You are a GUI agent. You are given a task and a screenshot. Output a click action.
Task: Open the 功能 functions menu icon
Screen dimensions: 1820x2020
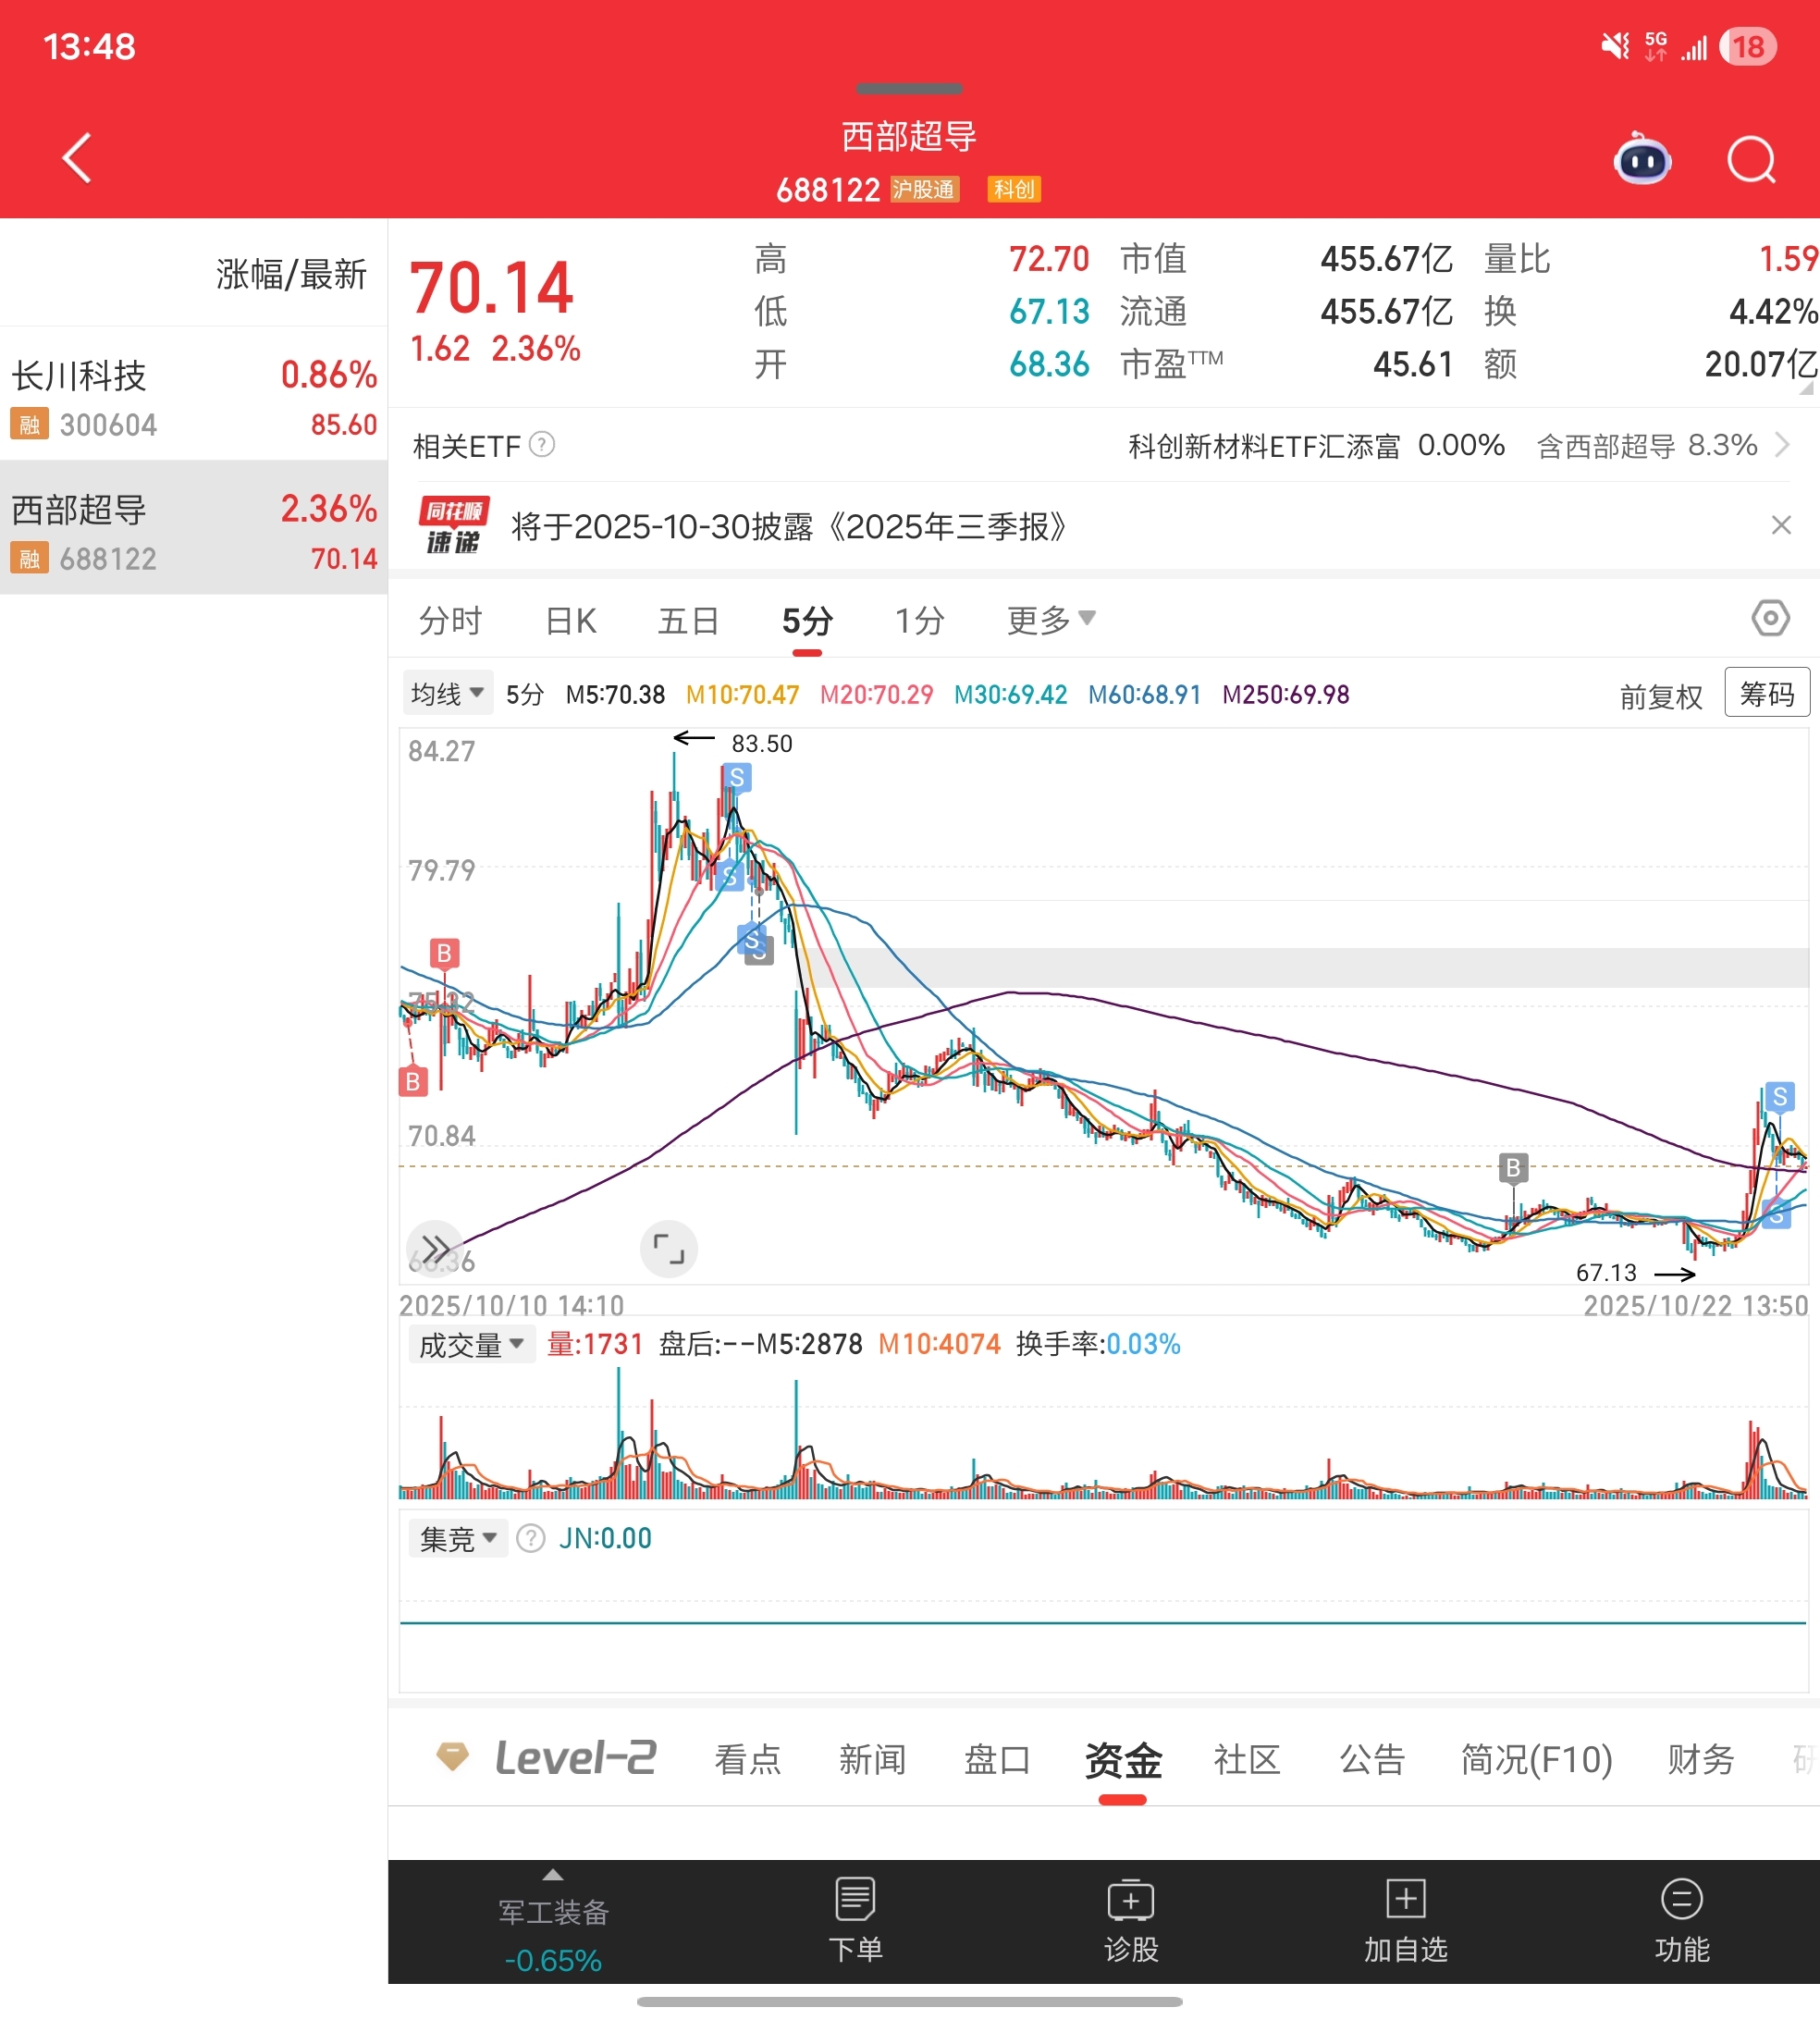point(1681,1898)
